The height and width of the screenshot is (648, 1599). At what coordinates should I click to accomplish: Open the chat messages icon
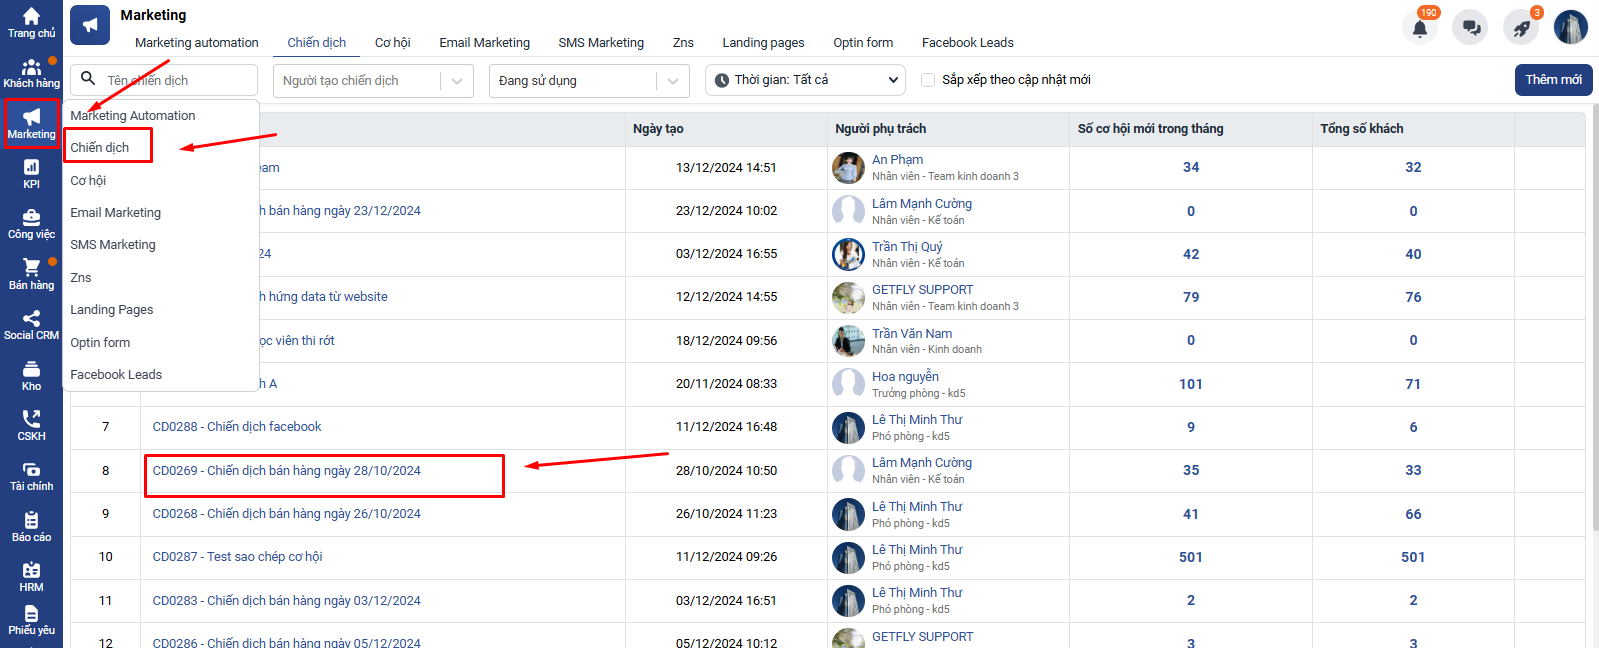coord(1470,27)
